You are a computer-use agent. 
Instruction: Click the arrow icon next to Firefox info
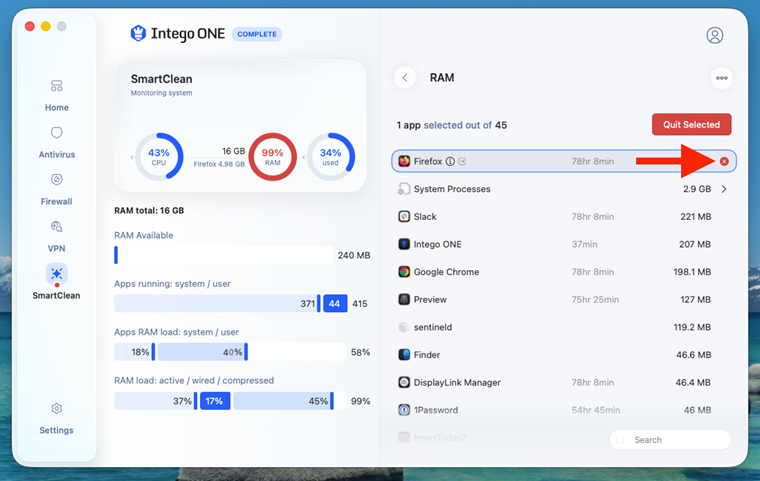coord(462,161)
